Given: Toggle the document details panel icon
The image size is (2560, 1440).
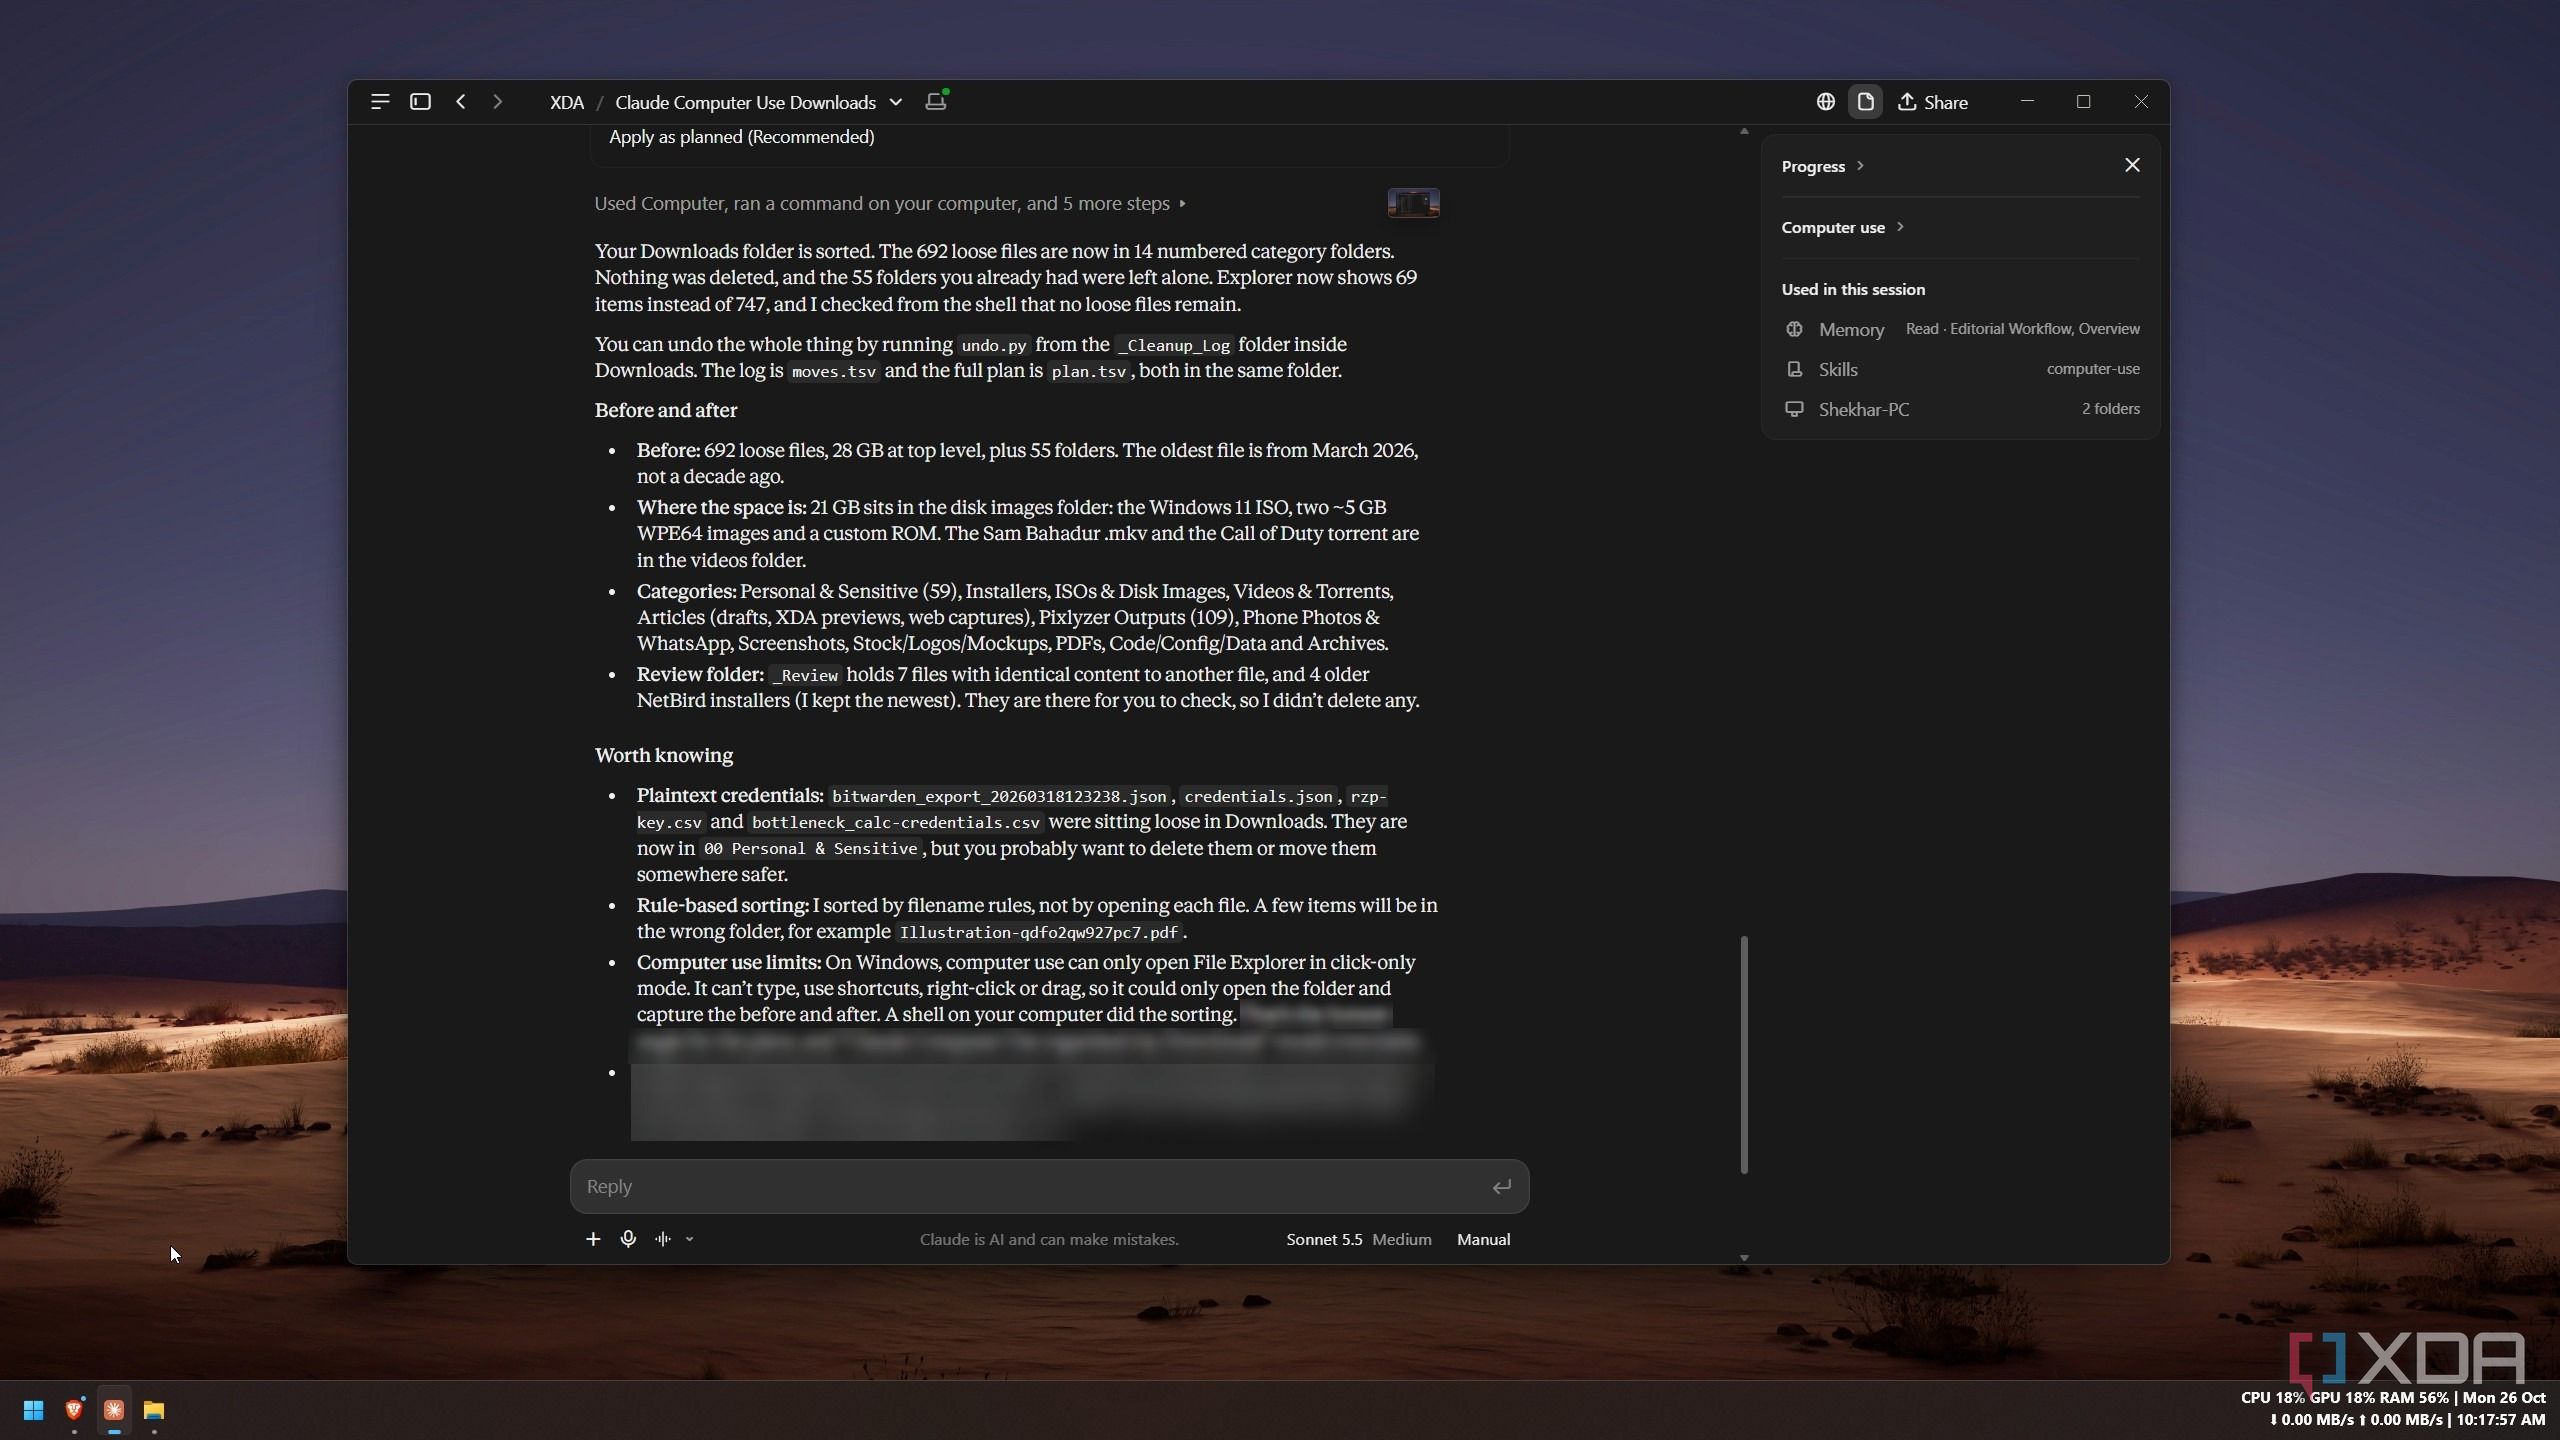Looking at the screenshot, I should (1865, 102).
